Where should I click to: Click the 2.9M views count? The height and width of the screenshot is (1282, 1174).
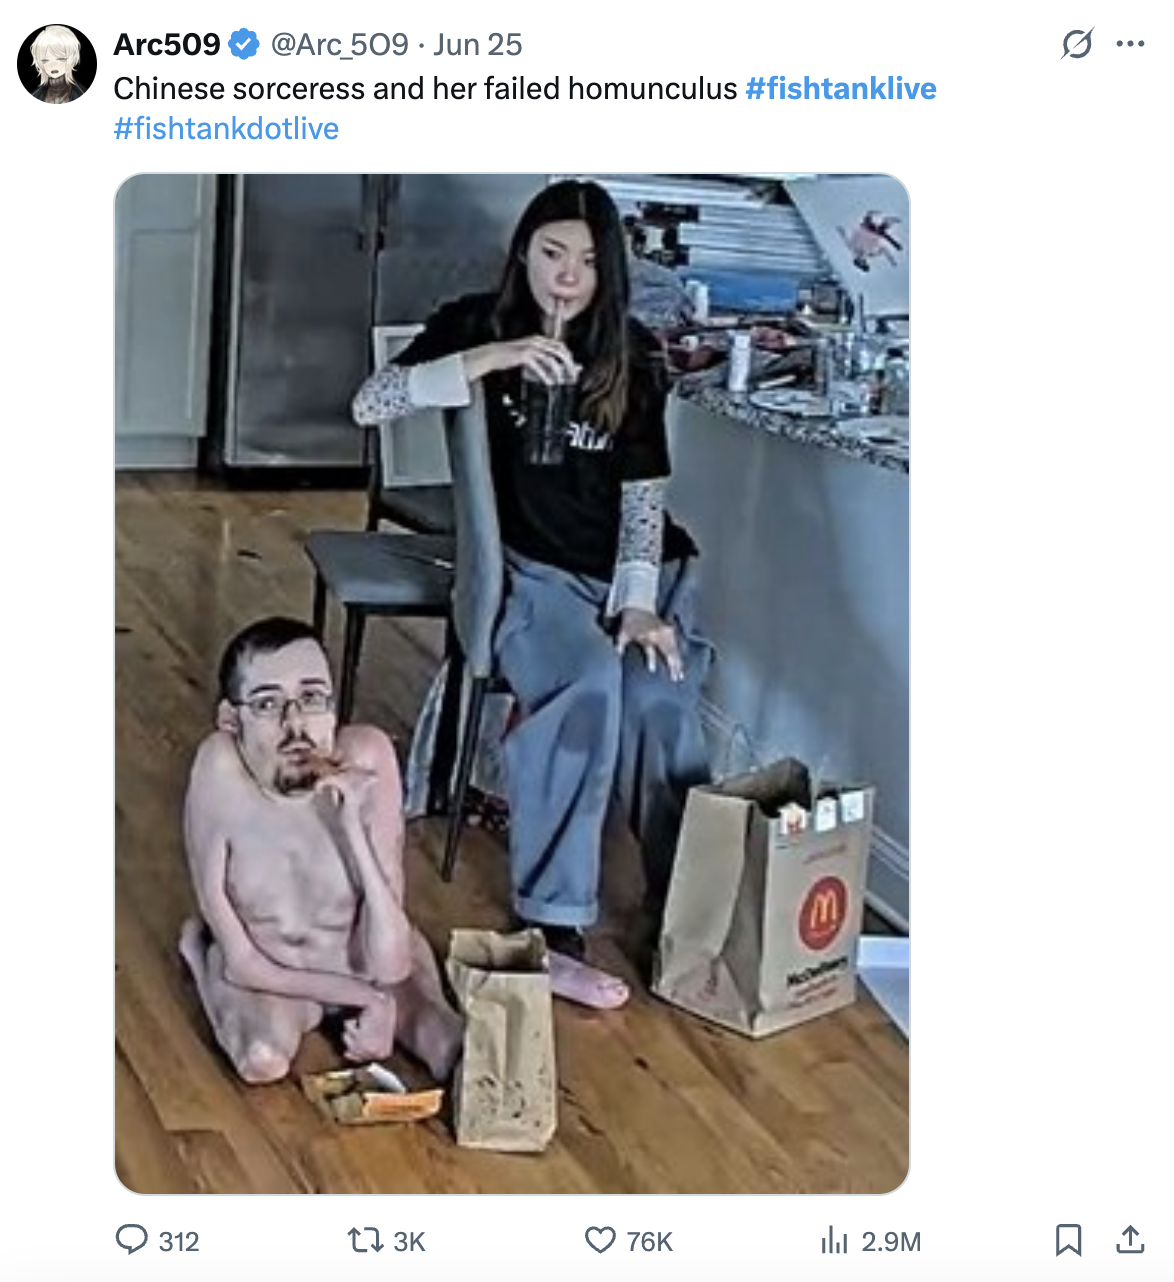tap(891, 1241)
